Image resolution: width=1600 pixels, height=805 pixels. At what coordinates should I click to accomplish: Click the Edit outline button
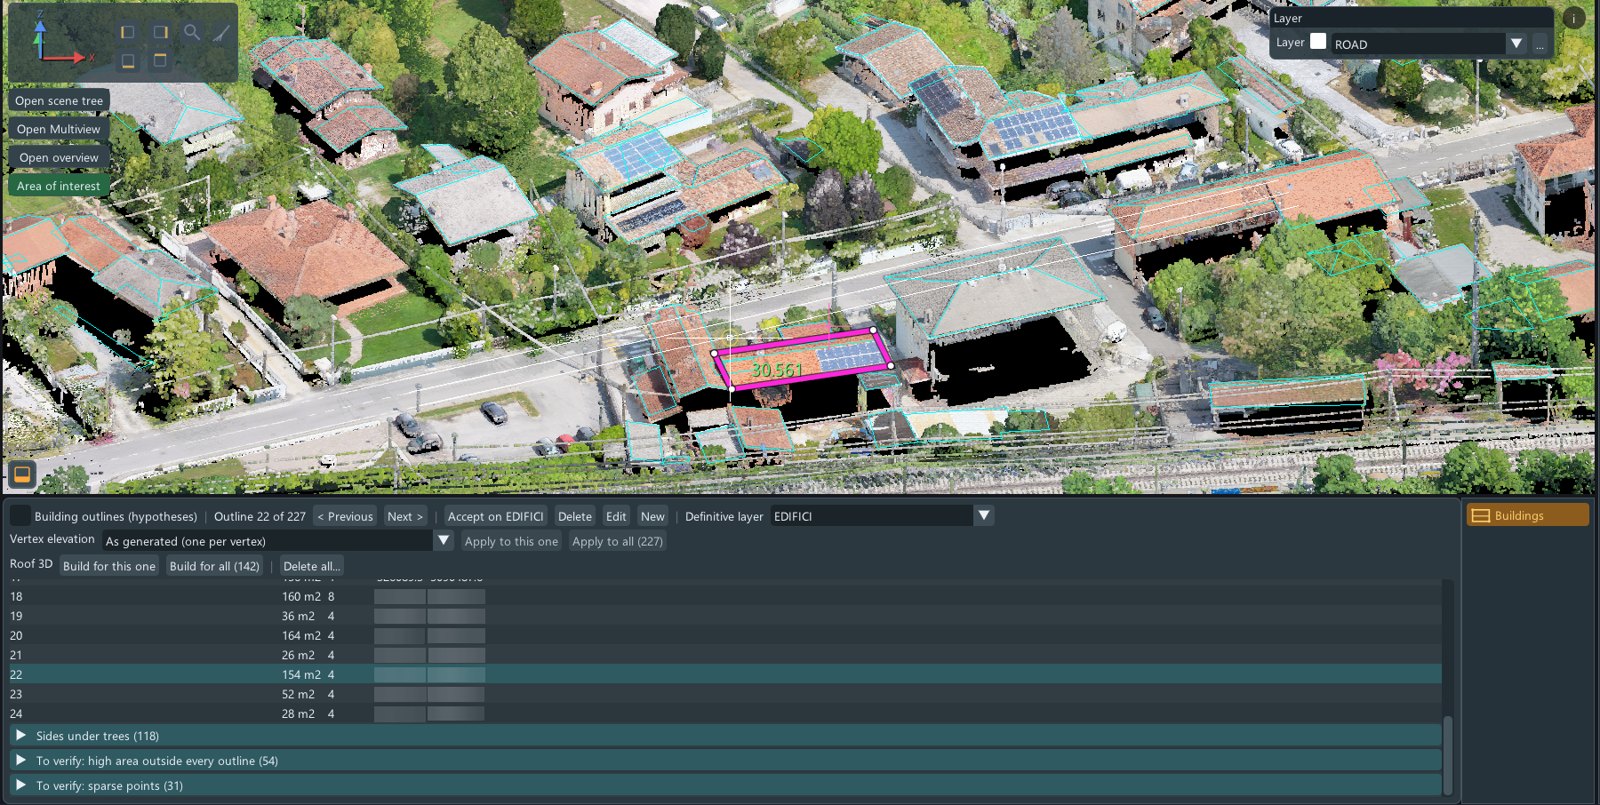616,516
